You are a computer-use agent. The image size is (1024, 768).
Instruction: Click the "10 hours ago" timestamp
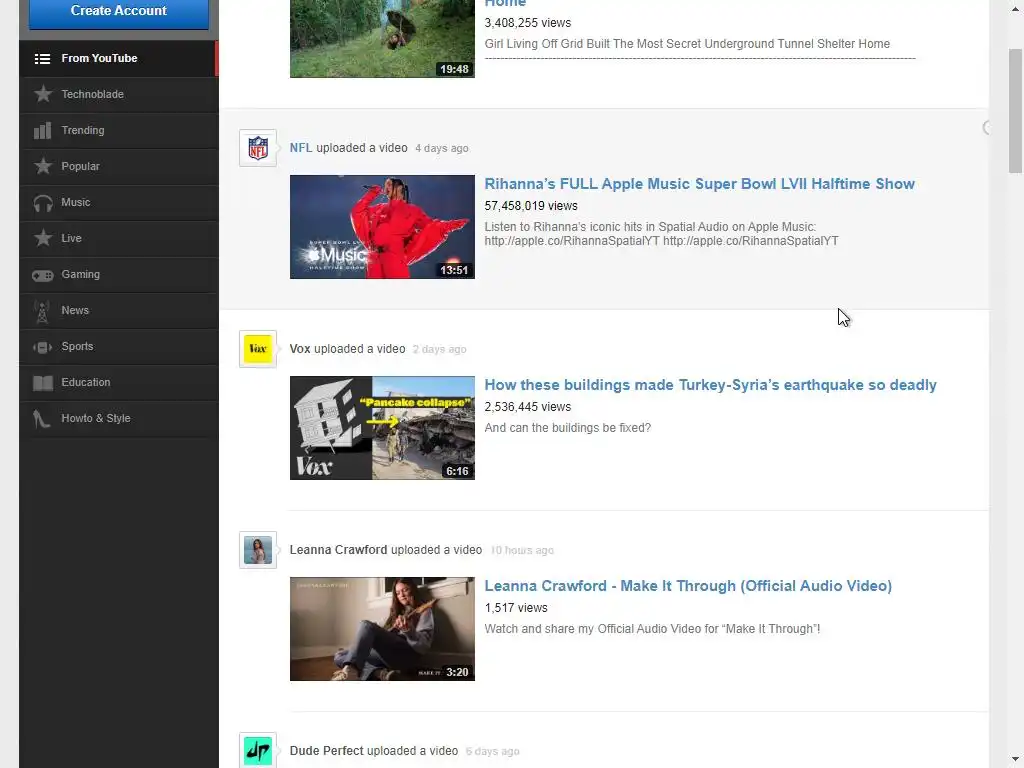click(x=522, y=551)
